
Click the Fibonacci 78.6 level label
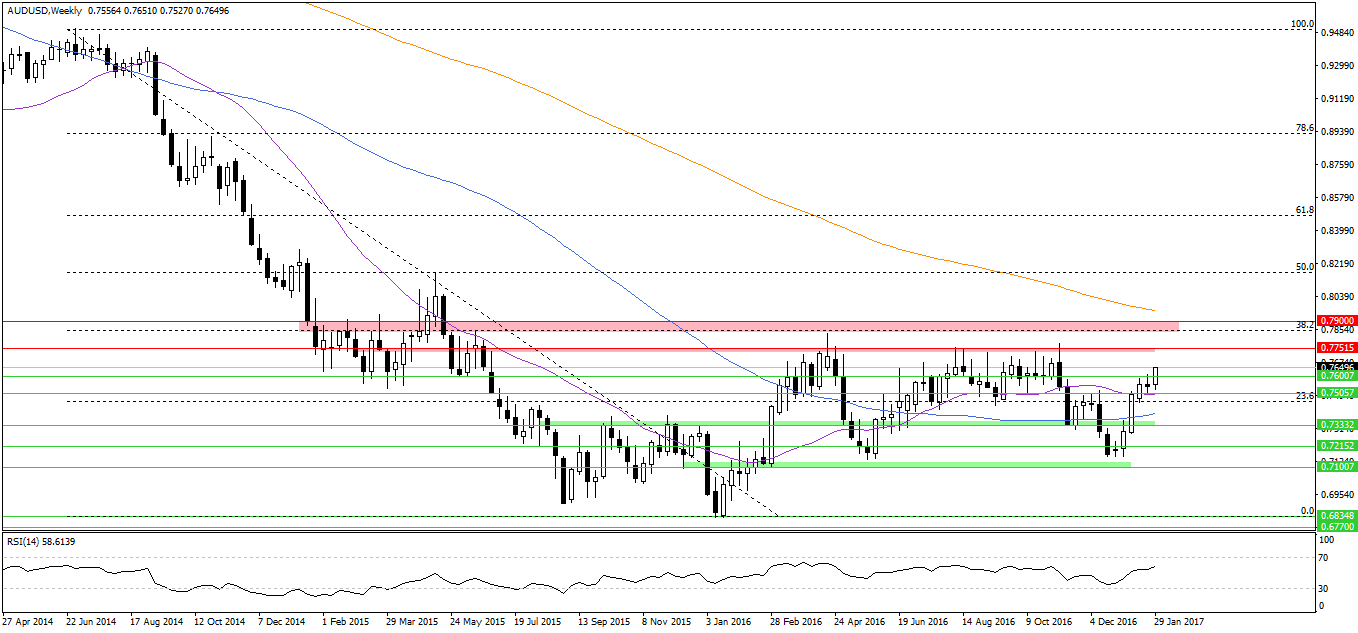[1303, 128]
